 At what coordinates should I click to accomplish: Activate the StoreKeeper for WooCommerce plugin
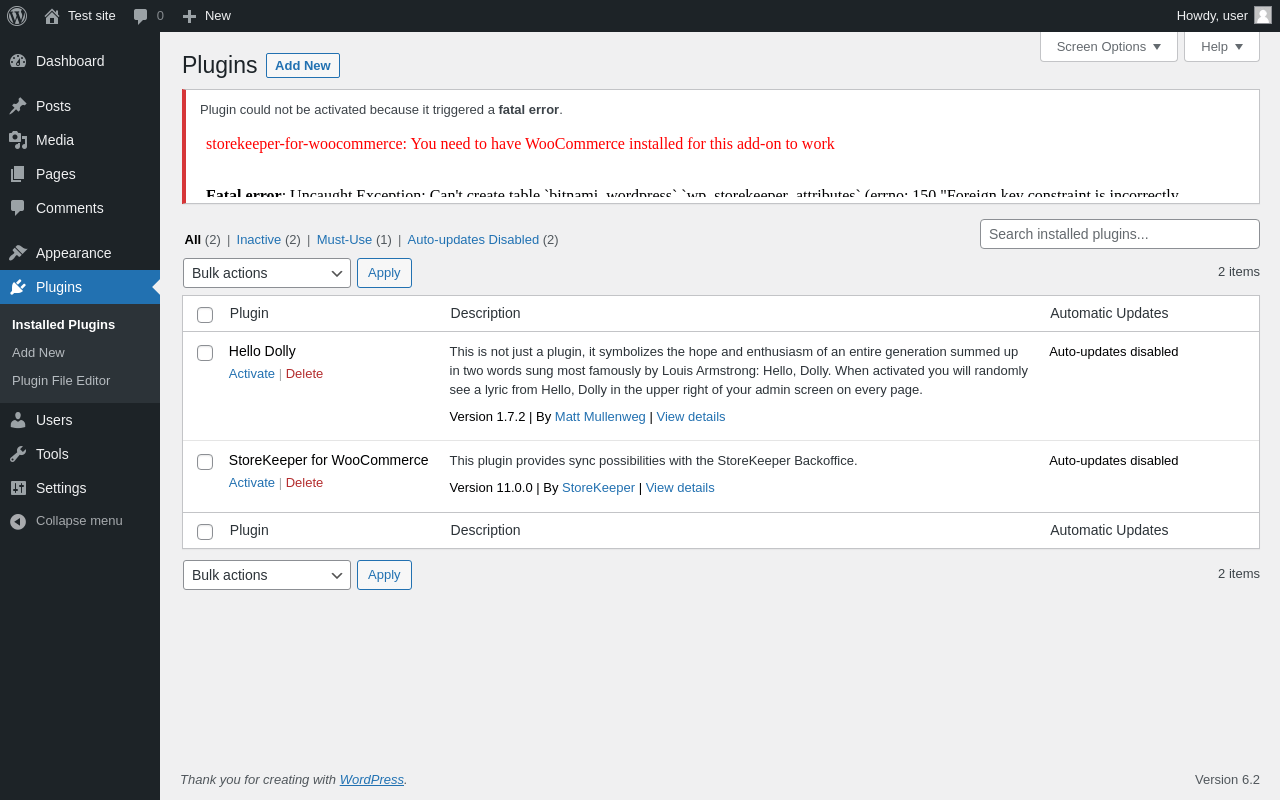tap(252, 483)
